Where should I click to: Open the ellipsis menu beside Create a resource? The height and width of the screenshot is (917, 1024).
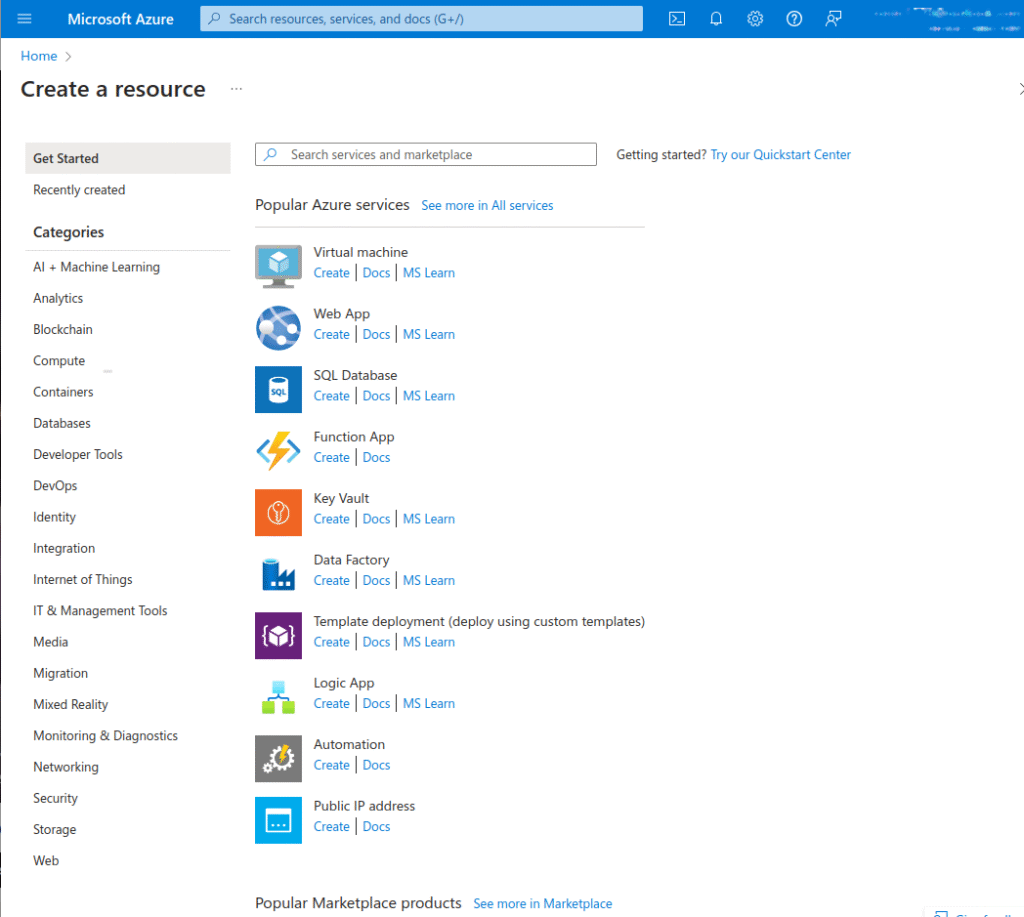pos(236,89)
